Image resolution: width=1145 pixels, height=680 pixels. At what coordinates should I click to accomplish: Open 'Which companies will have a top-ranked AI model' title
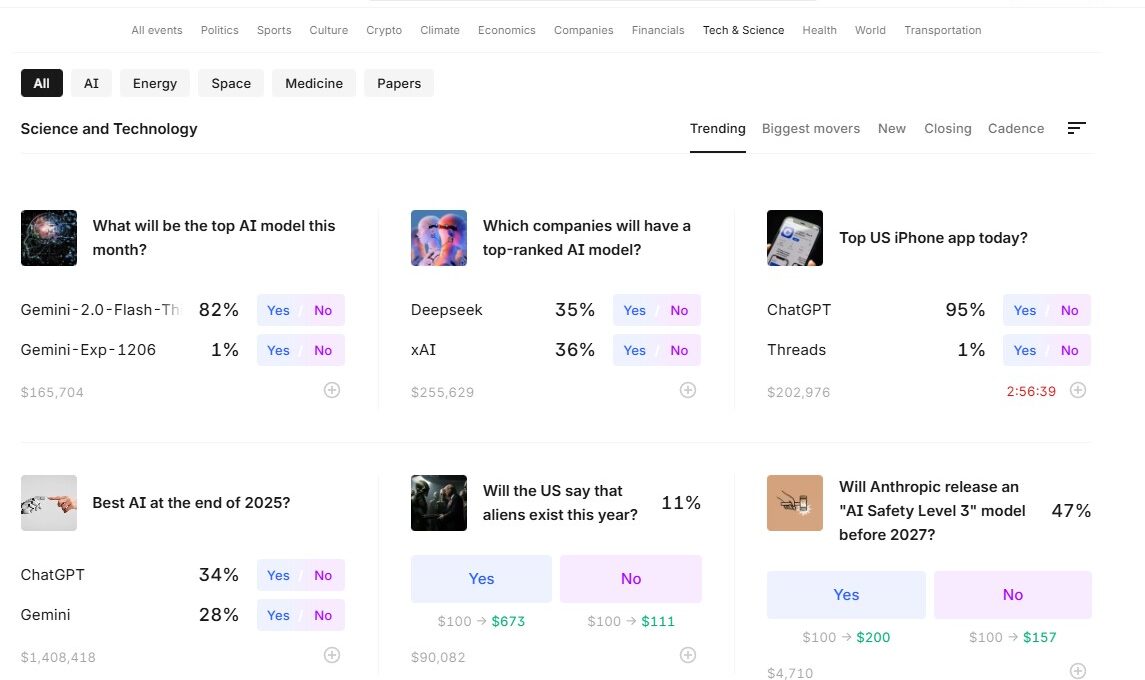(586, 238)
